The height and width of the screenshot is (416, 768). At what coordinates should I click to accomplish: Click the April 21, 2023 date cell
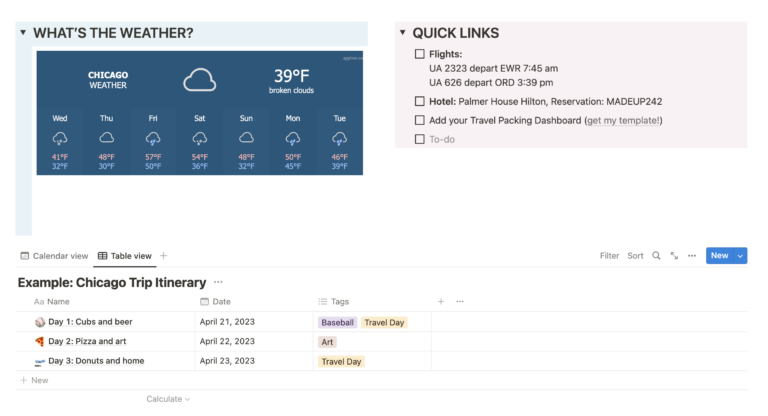227,322
